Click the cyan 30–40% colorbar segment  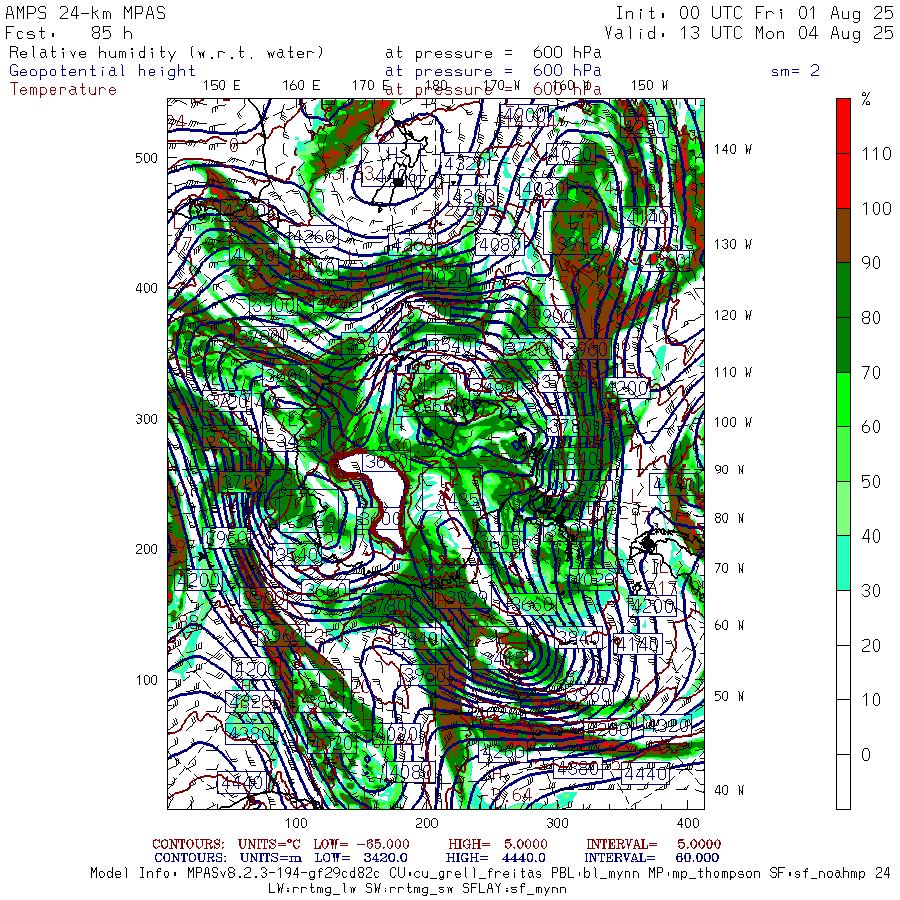pyautogui.click(x=843, y=563)
